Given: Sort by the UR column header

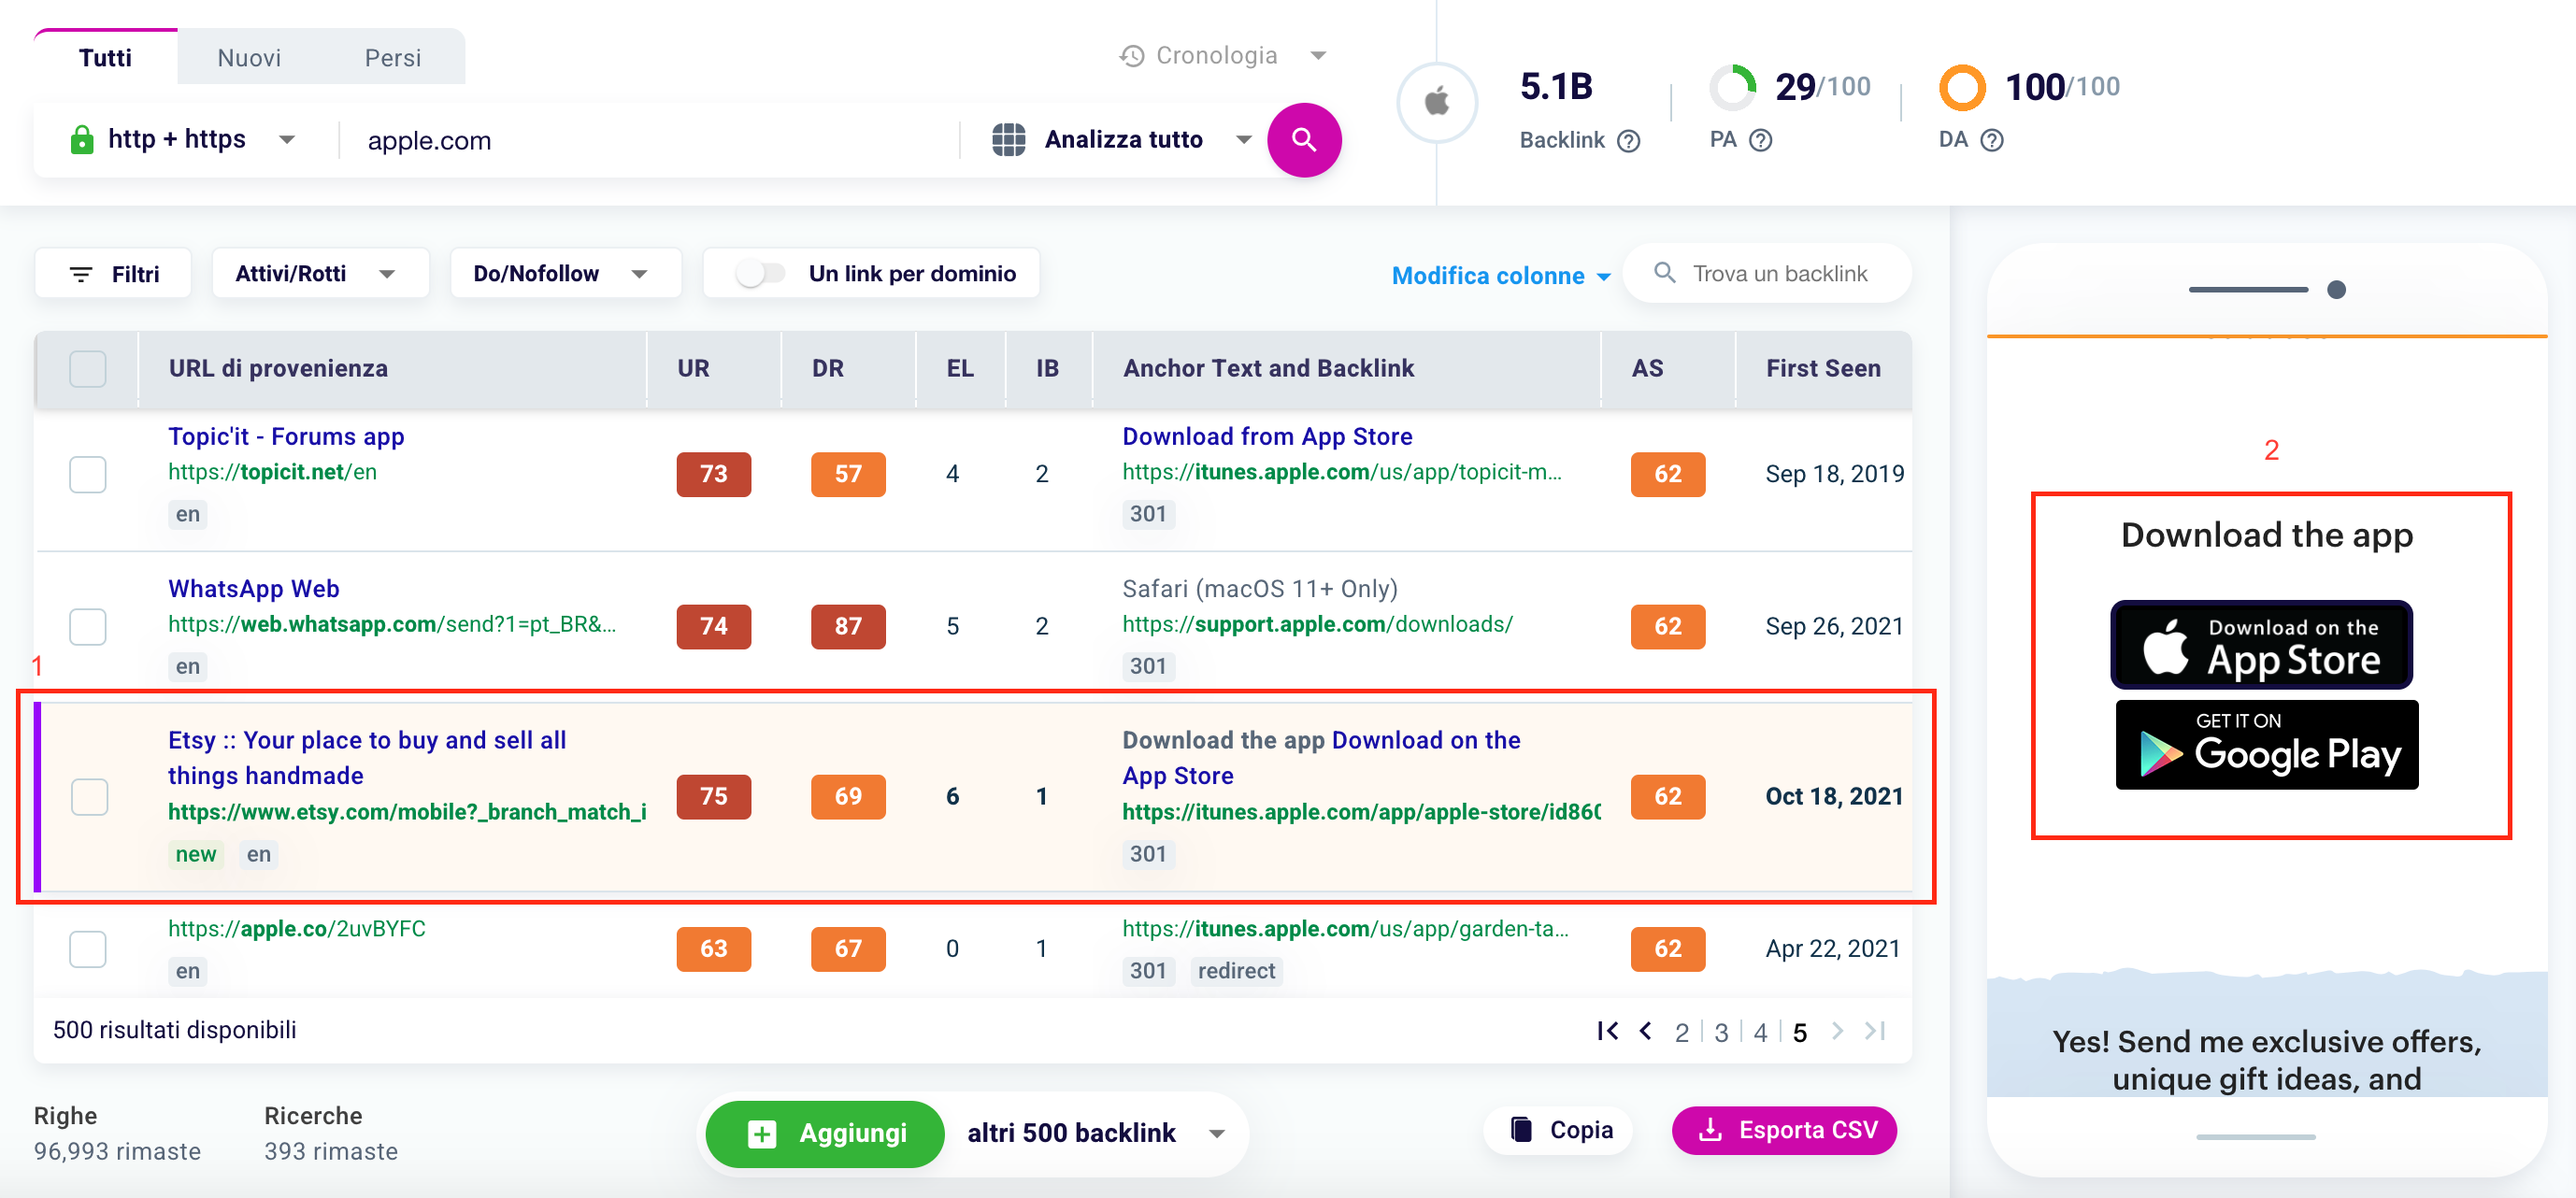Looking at the screenshot, I should (x=693, y=369).
